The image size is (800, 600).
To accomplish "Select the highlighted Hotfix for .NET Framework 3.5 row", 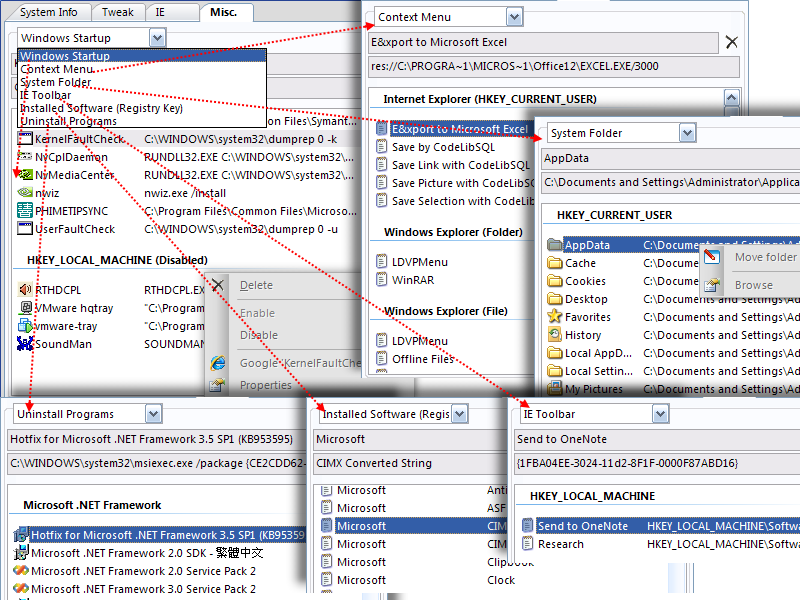I will pyautogui.click(x=160, y=535).
